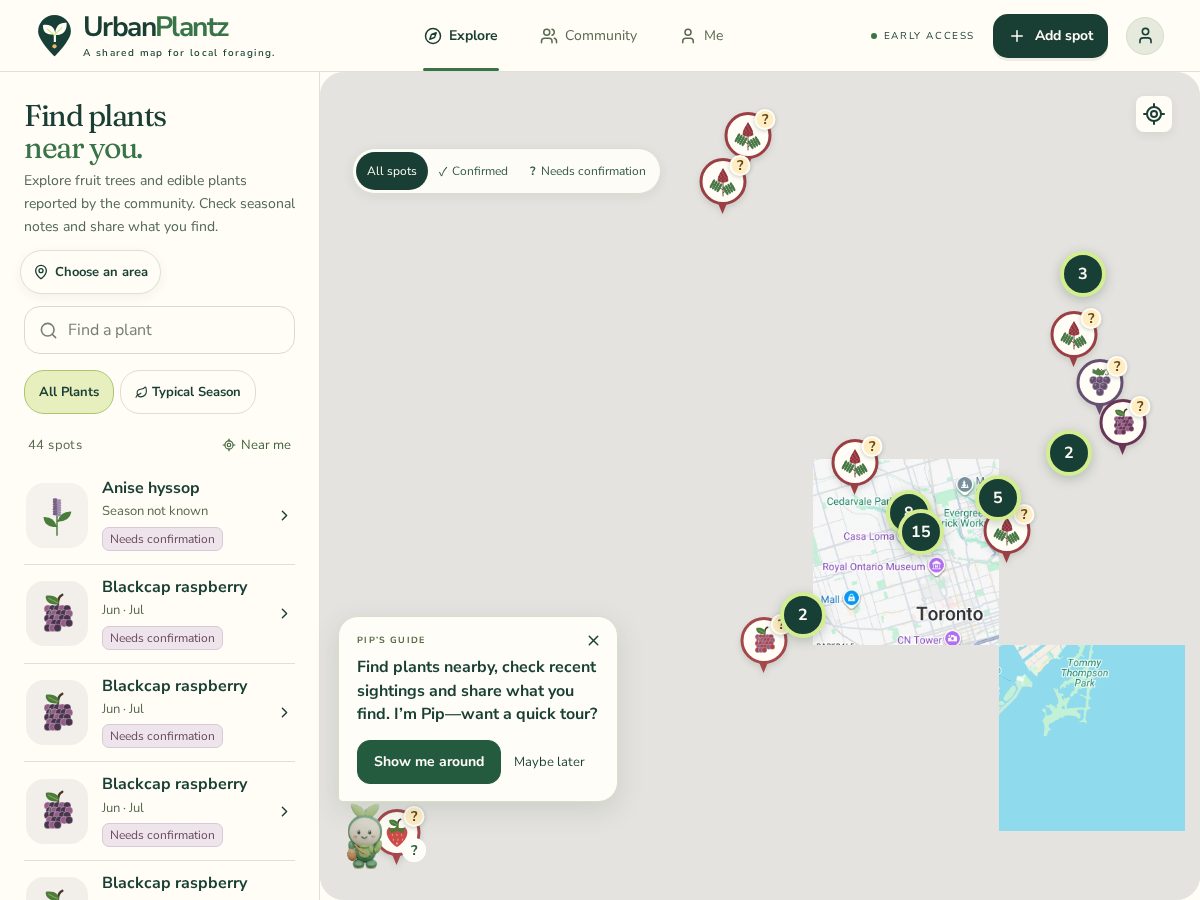Click the Find a plant search field
This screenshot has height=900, width=1200.
click(x=160, y=330)
